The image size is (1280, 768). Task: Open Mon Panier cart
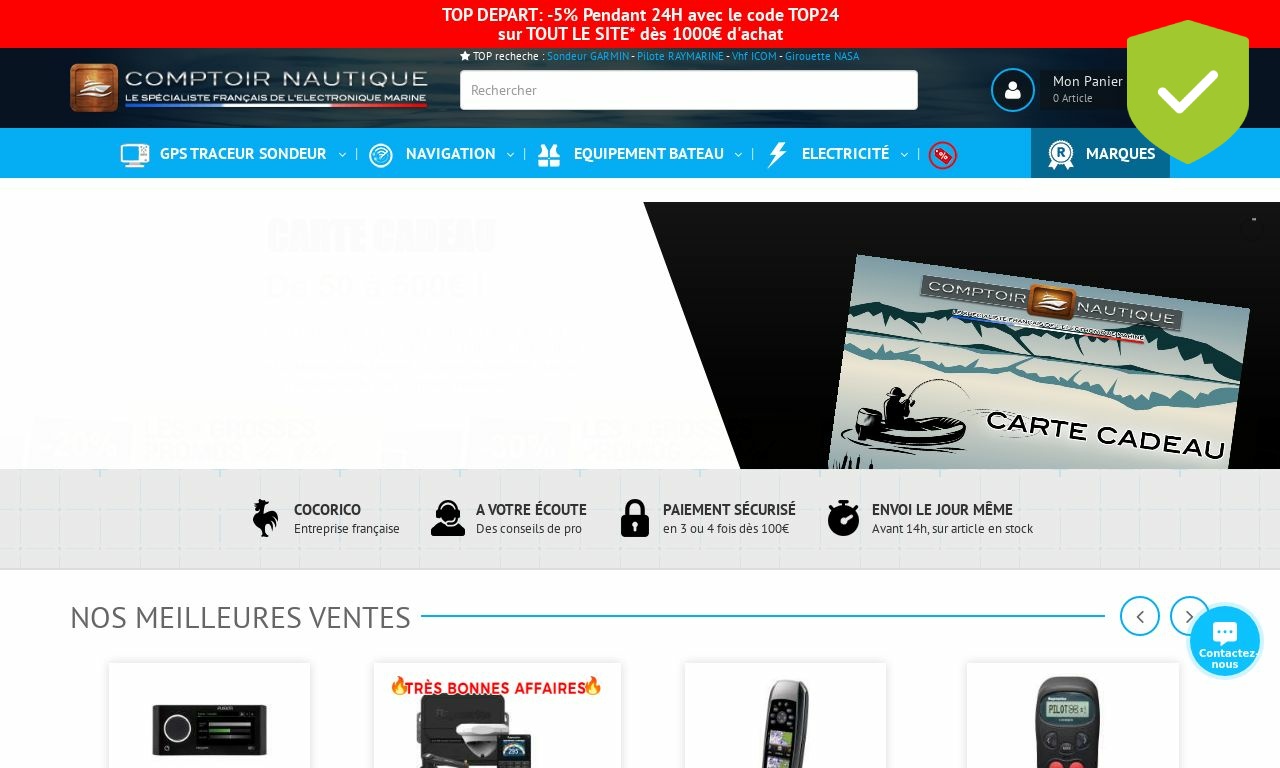click(x=1087, y=89)
